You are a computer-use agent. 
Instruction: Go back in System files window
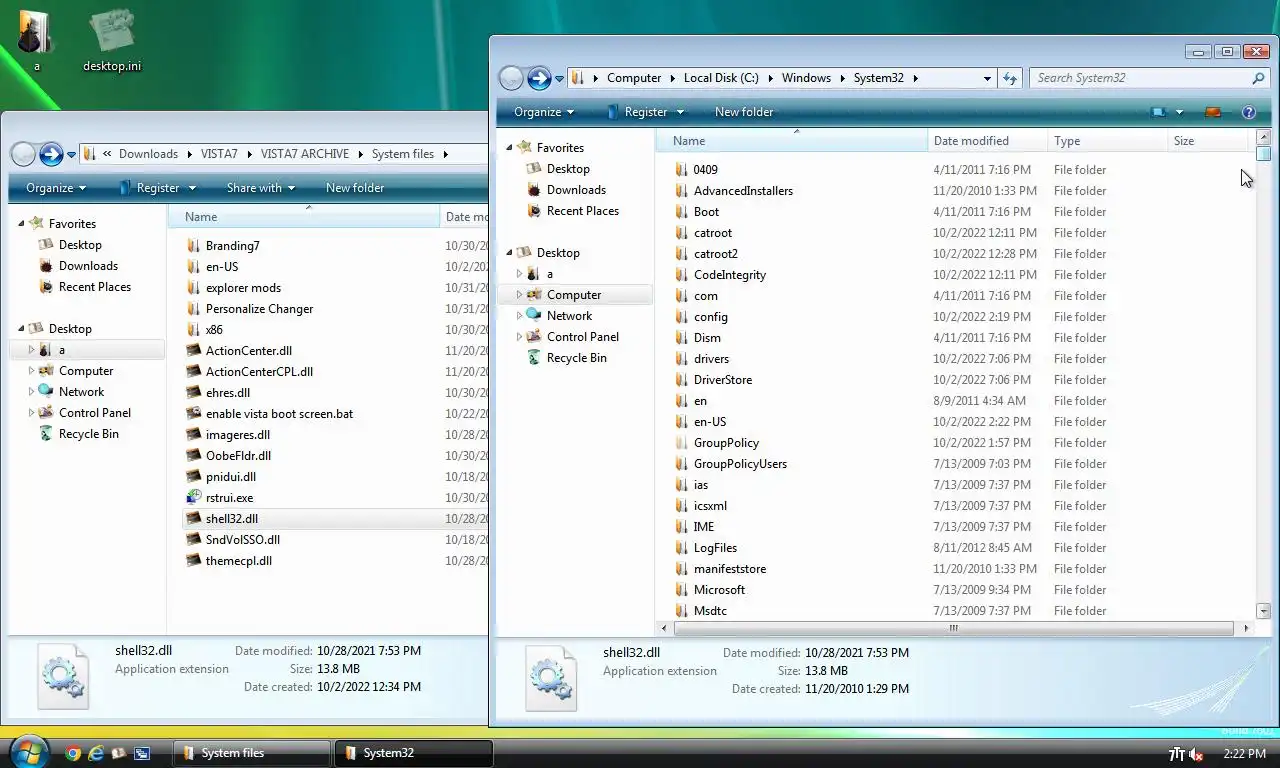coord(23,154)
